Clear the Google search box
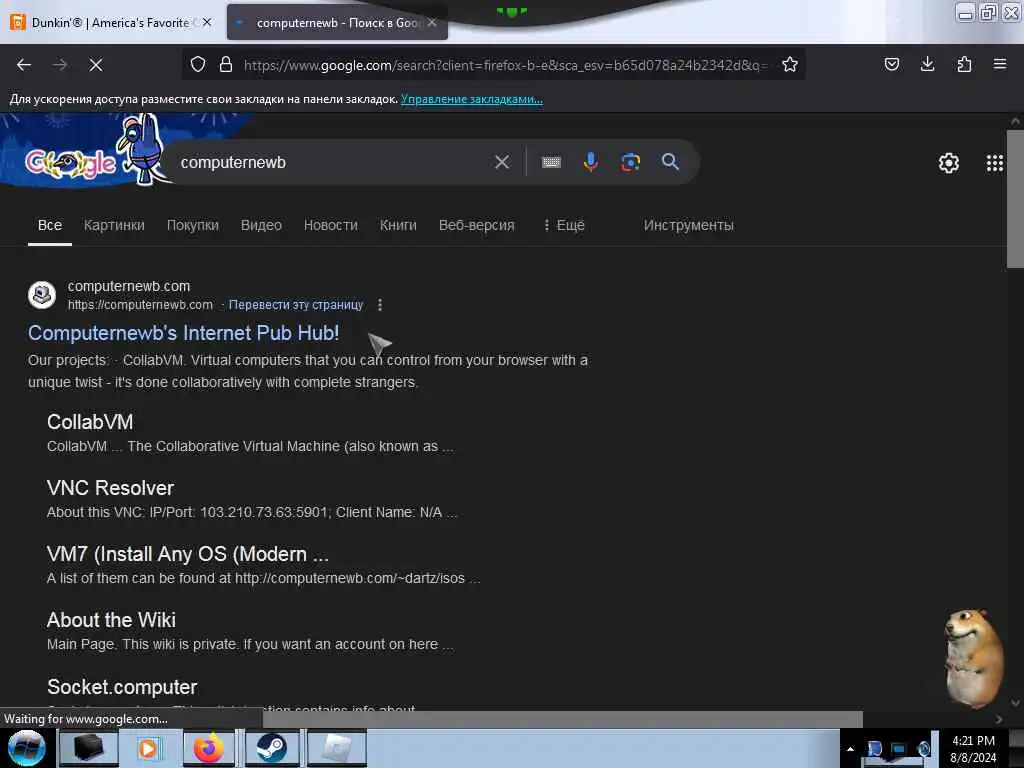Image resolution: width=1024 pixels, height=768 pixels. 502,162
